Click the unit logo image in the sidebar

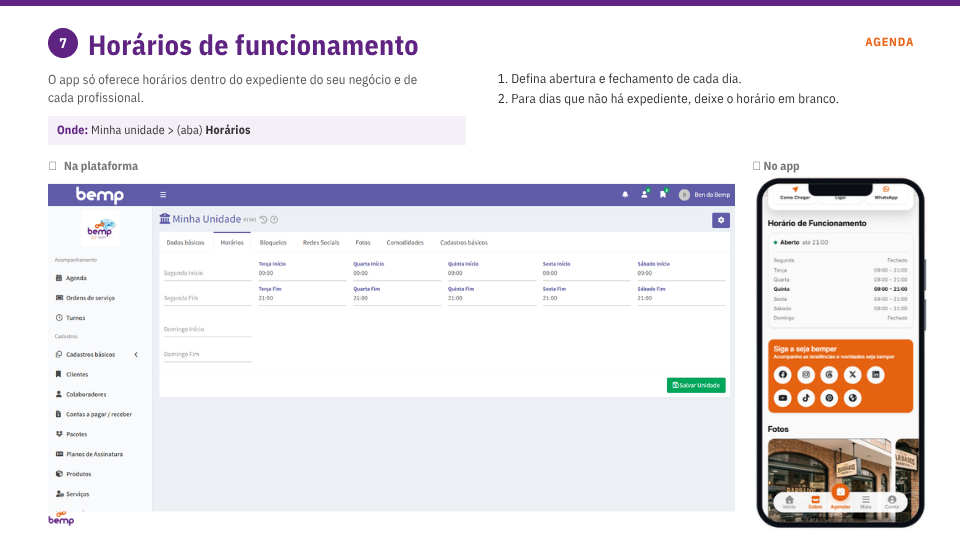click(x=100, y=228)
